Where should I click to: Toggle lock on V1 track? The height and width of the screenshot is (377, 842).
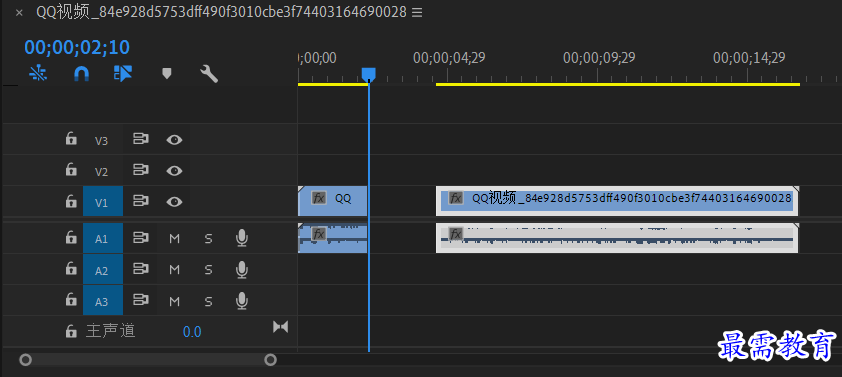pyautogui.click(x=71, y=201)
